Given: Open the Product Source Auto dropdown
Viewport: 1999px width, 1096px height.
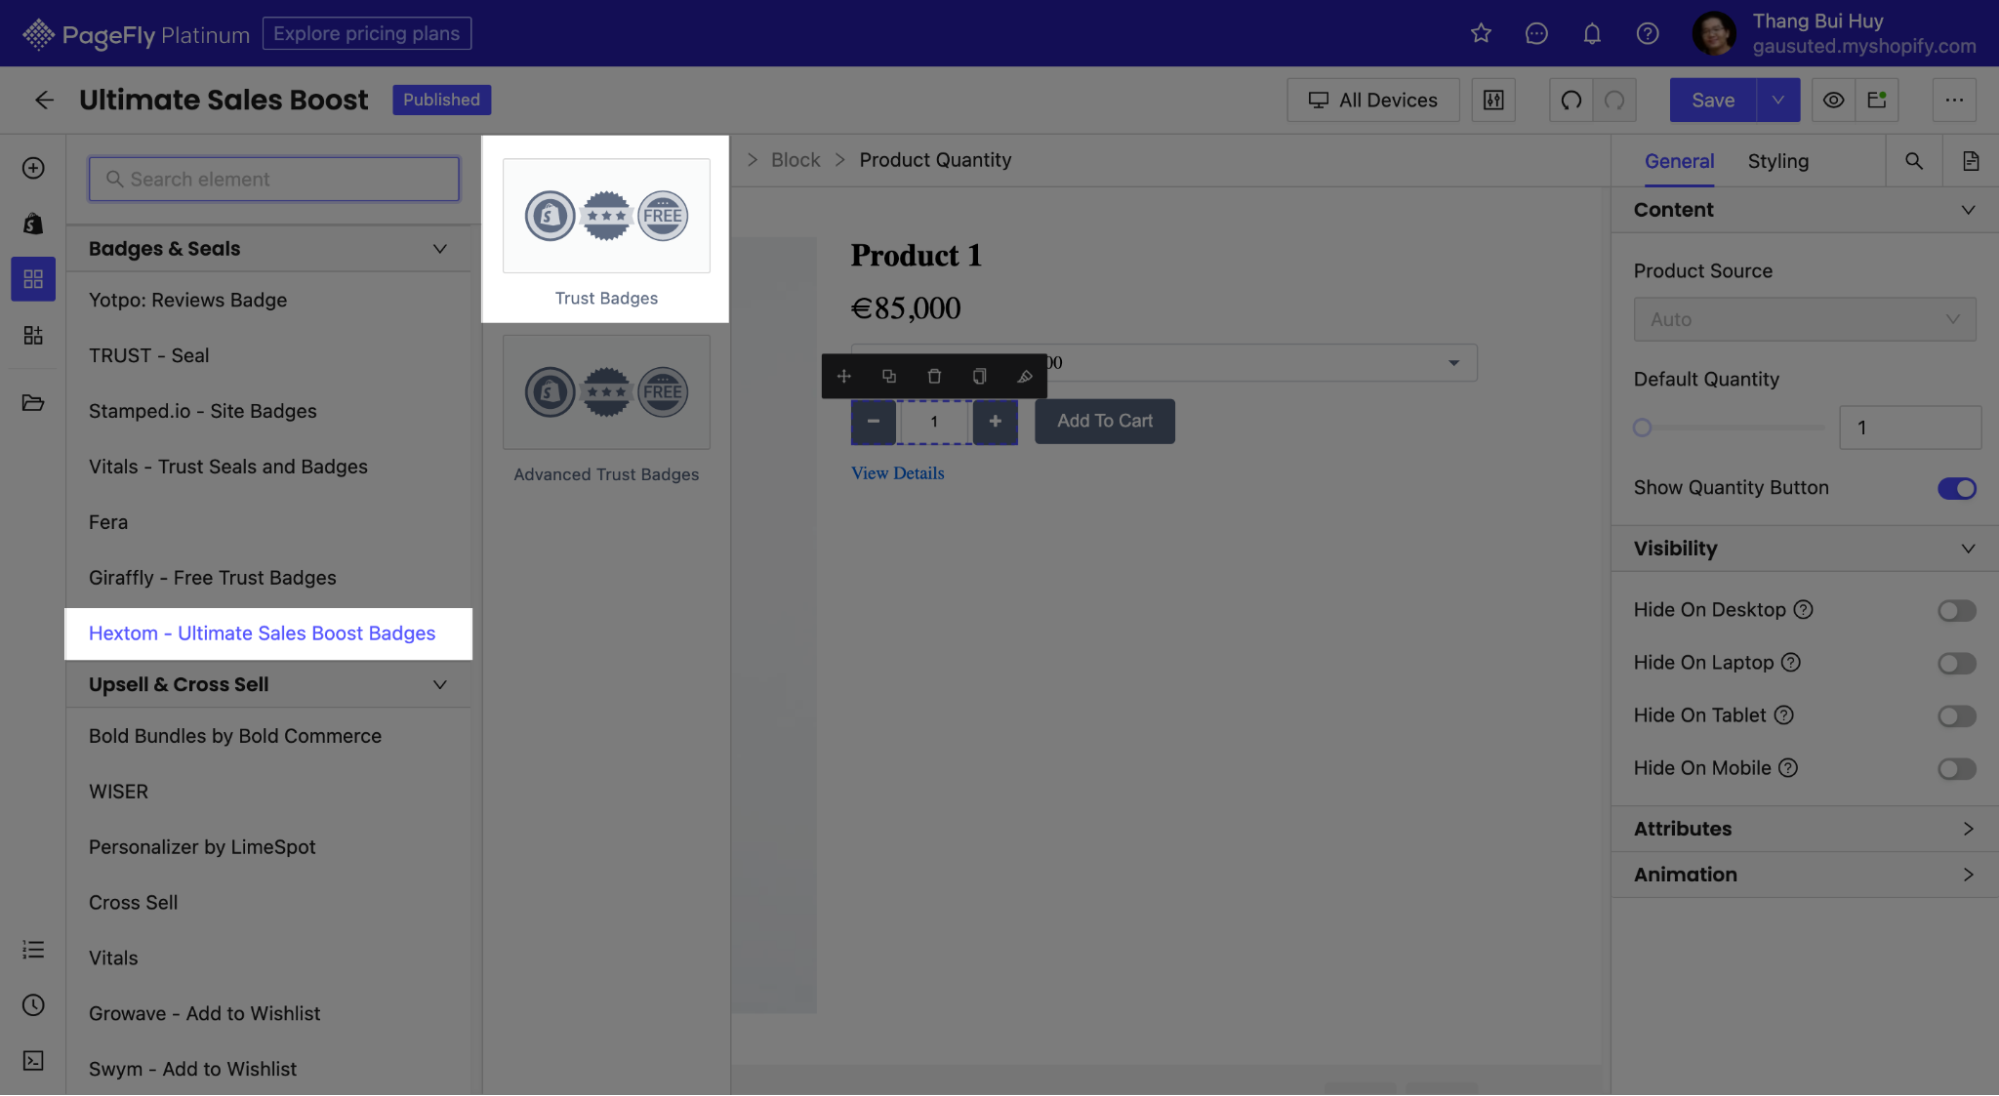Looking at the screenshot, I should point(1804,319).
